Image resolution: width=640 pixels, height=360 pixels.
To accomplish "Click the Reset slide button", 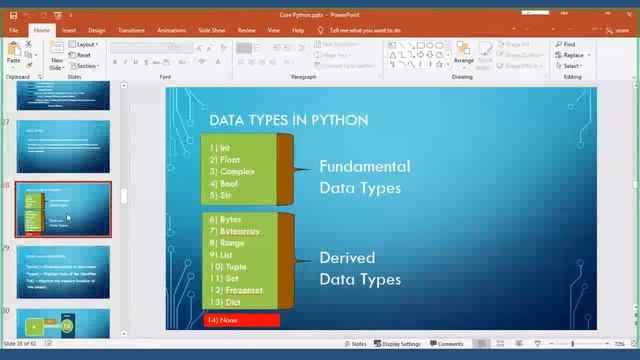I will tap(80, 55).
